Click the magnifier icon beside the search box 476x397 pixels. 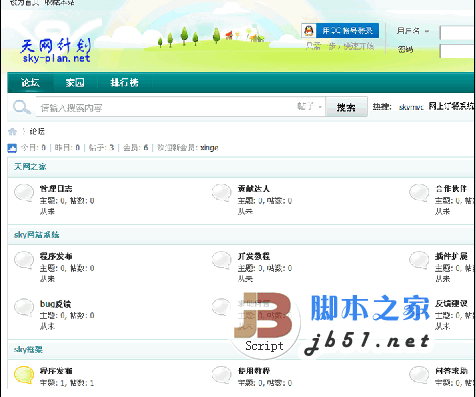tap(22, 107)
